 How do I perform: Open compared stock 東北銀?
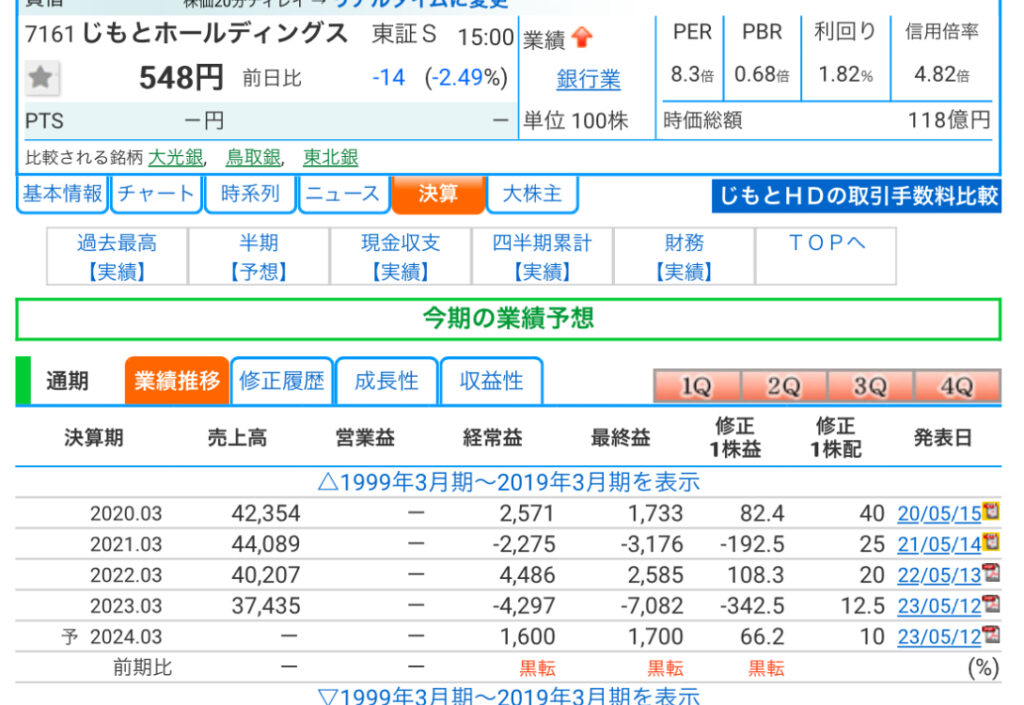pyautogui.click(x=330, y=157)
